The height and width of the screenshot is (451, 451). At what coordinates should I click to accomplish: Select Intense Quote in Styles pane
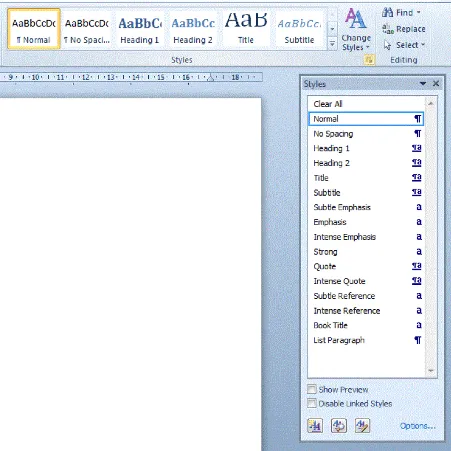(366, 281)
